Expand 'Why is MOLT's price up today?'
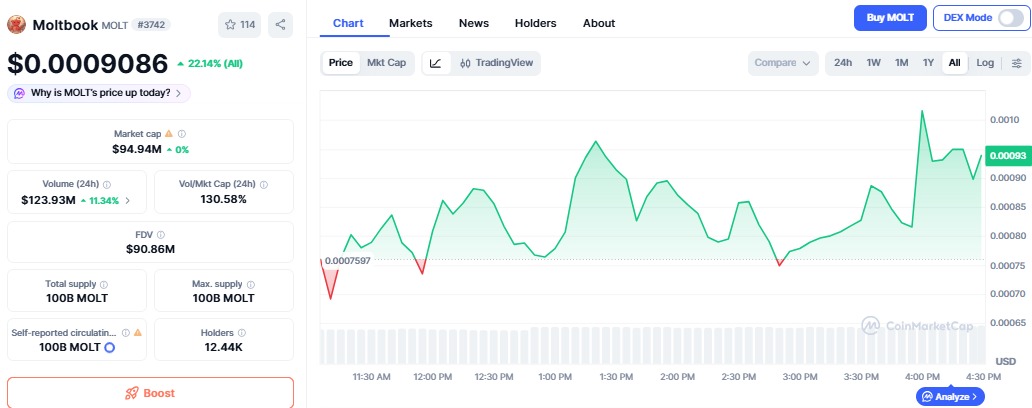Screen dimensions: 1032x408 pos(99,93)
